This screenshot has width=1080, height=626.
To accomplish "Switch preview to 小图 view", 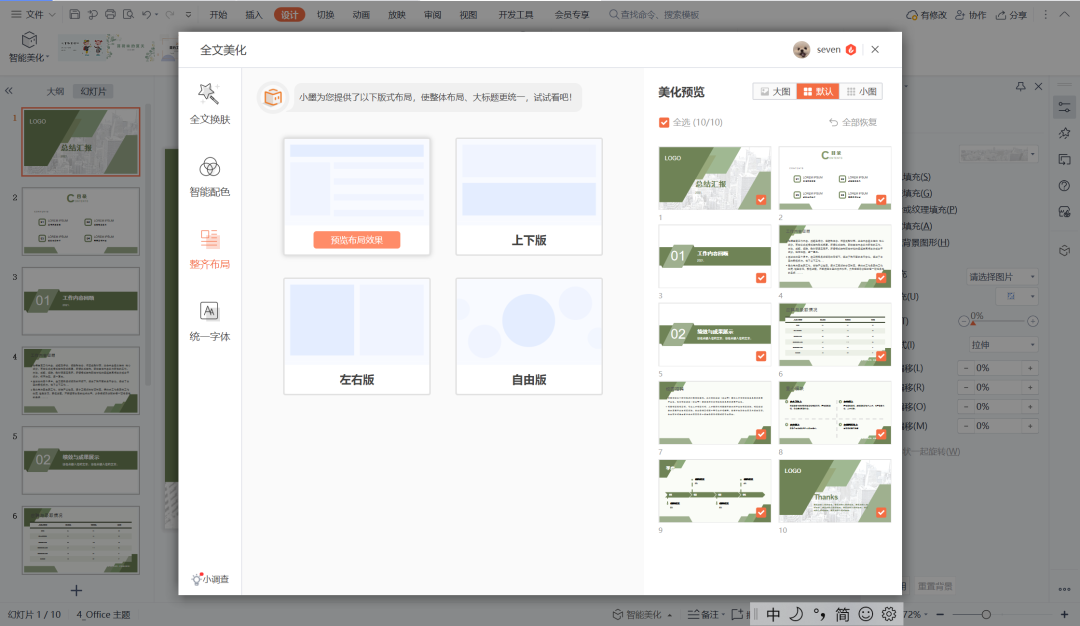I will pyautogui.click(x=861, y=91).
